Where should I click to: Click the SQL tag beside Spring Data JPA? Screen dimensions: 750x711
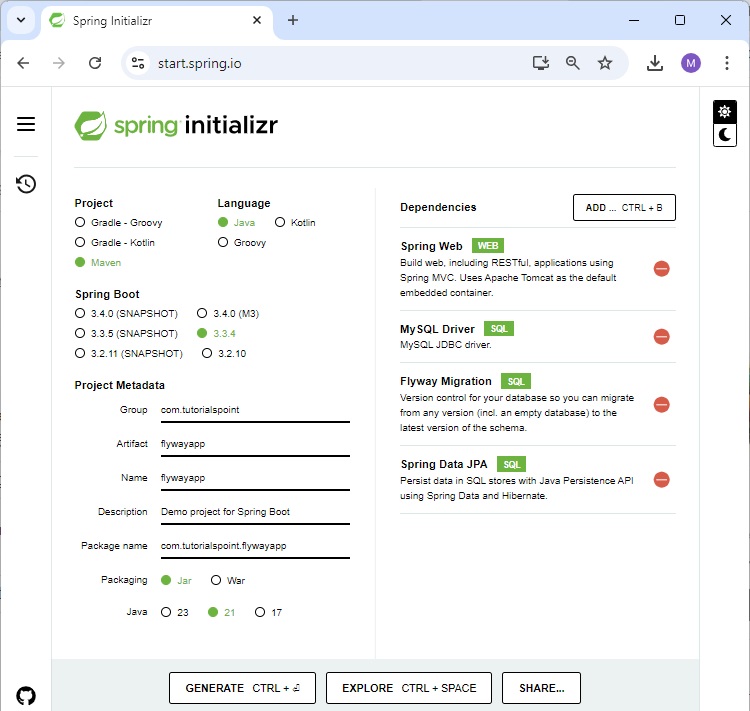pyautogui.click(x=511, y=464)
